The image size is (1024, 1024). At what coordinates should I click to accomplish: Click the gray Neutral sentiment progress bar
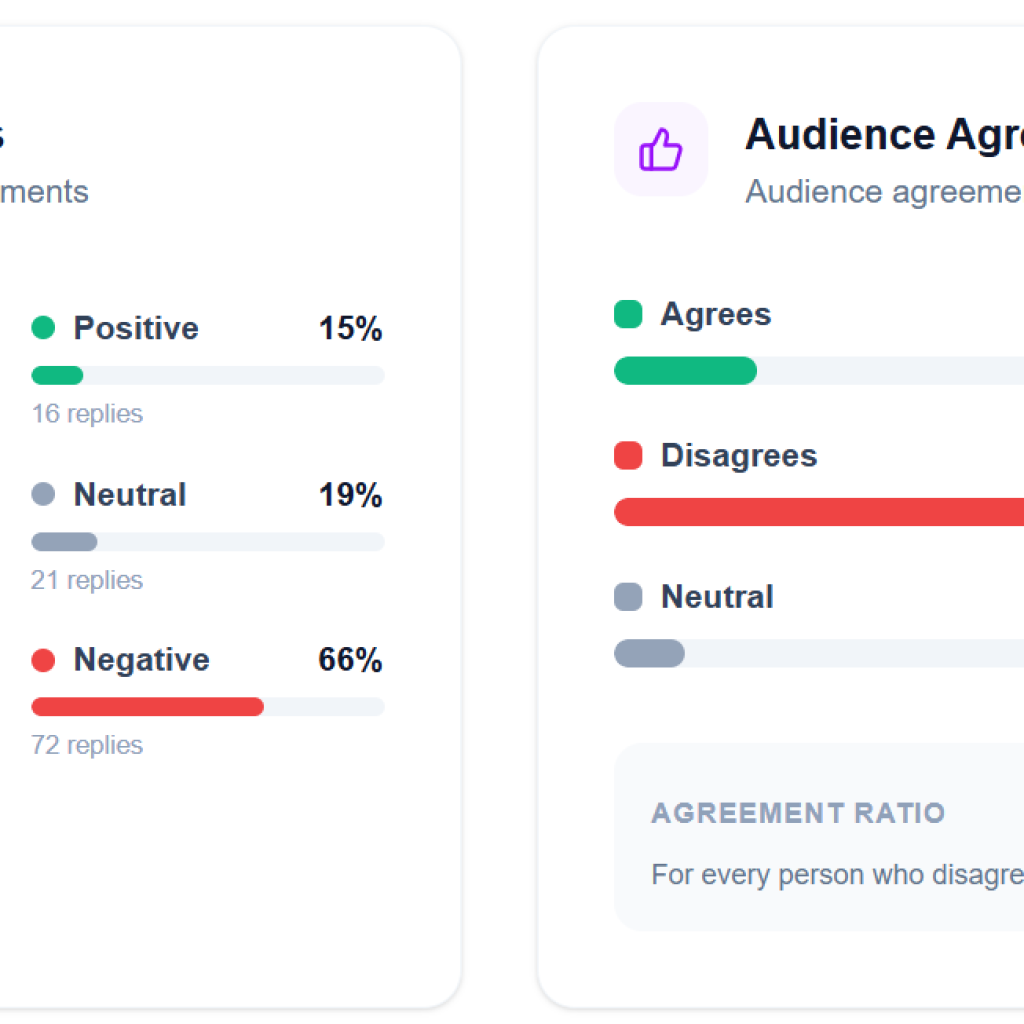208,541
